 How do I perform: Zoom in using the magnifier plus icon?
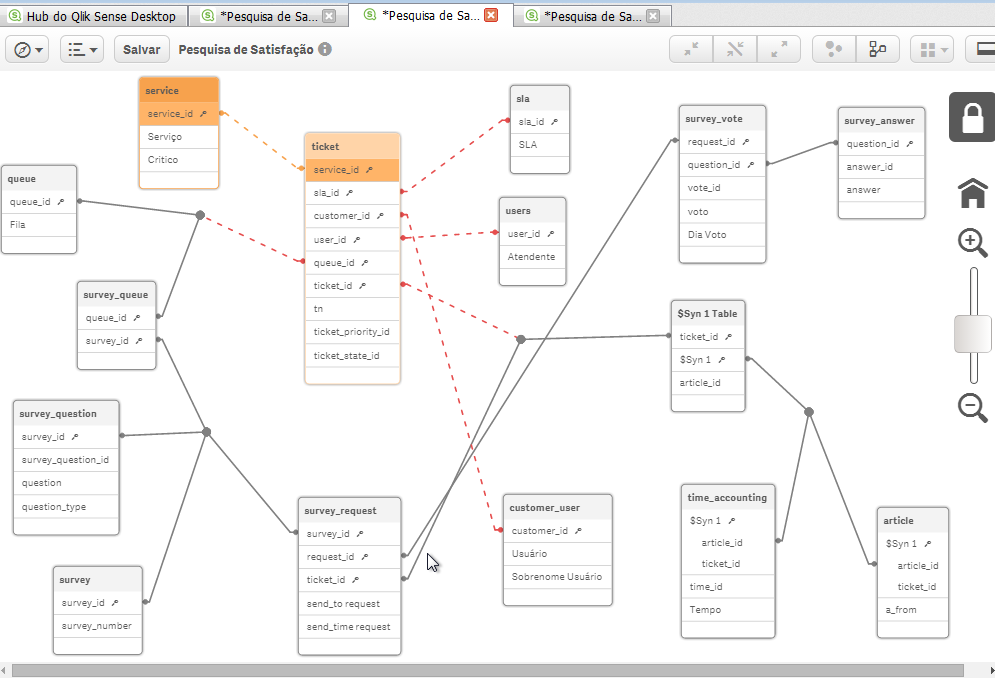point(971,243)
